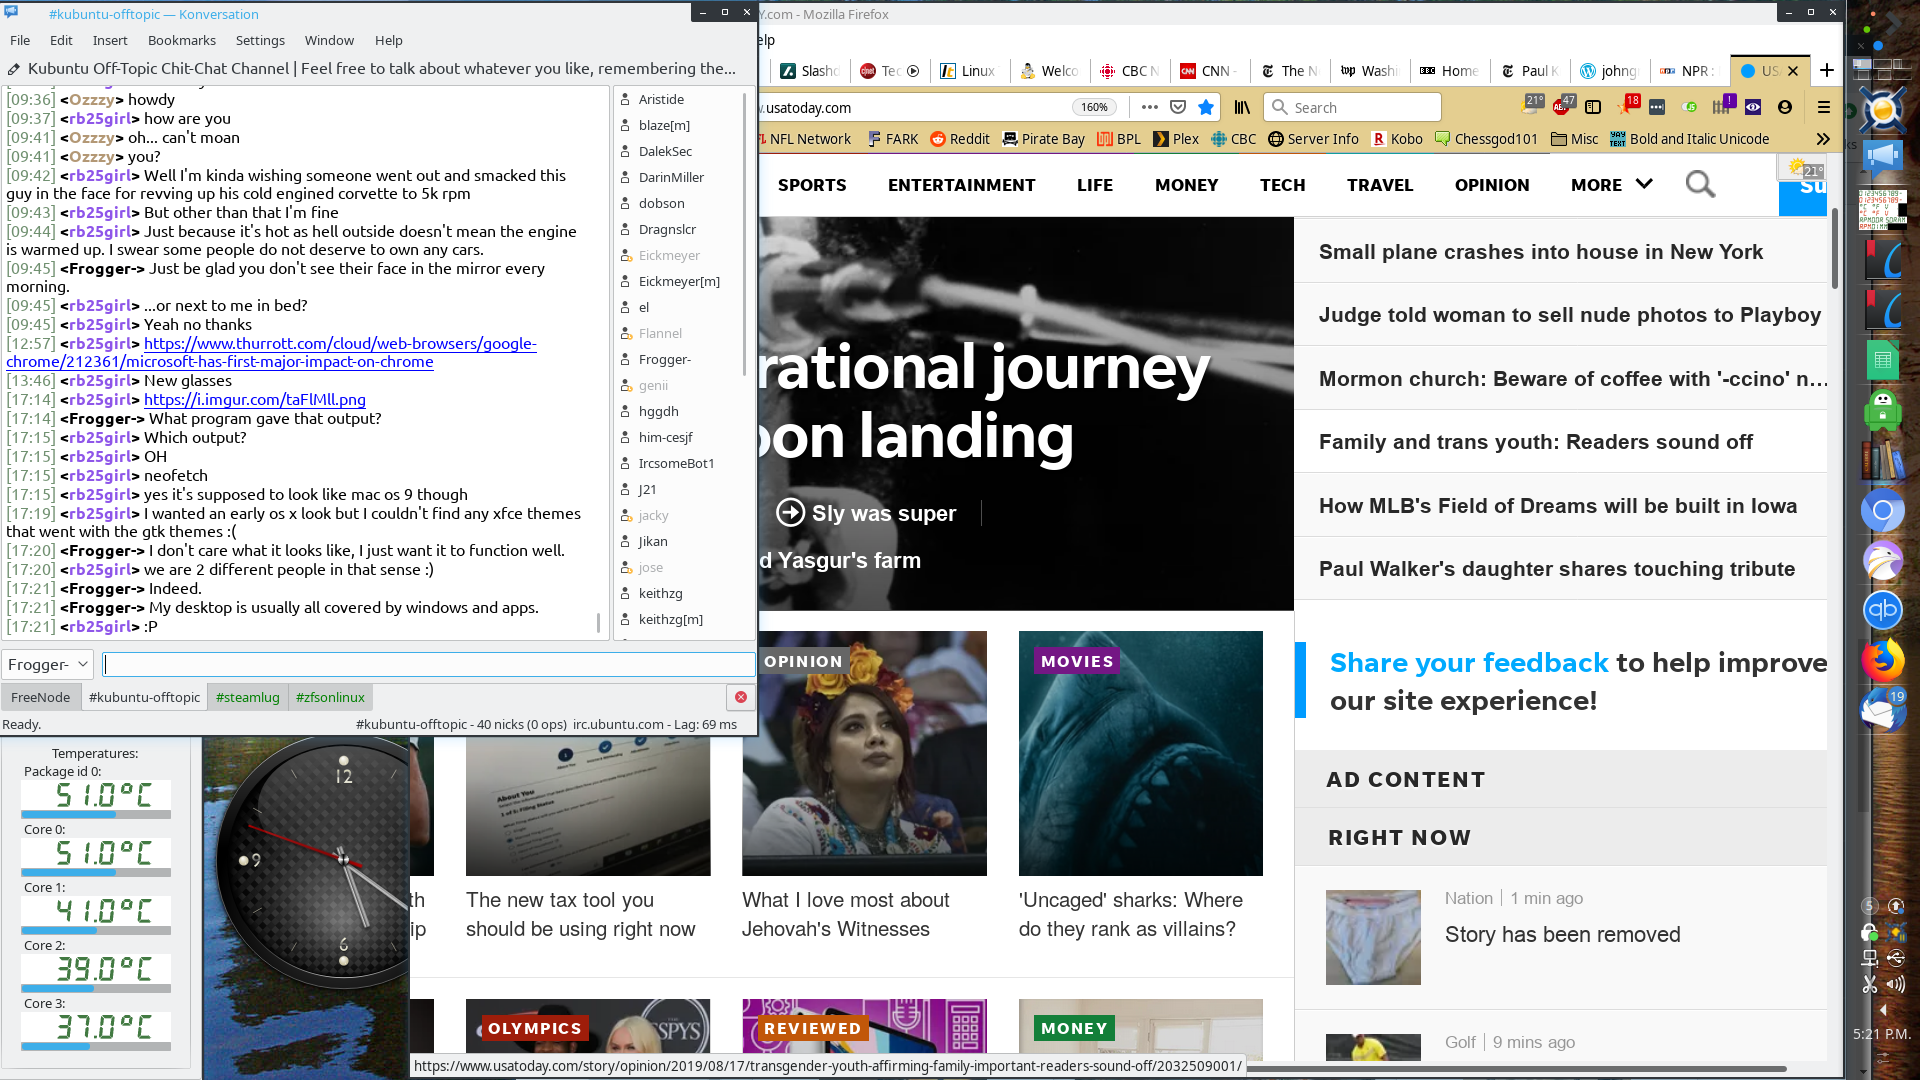Viewport: 1920px width, 1080px height.
Task: Open the Settings menu in Konversation
Action: [x=260, y=40]
